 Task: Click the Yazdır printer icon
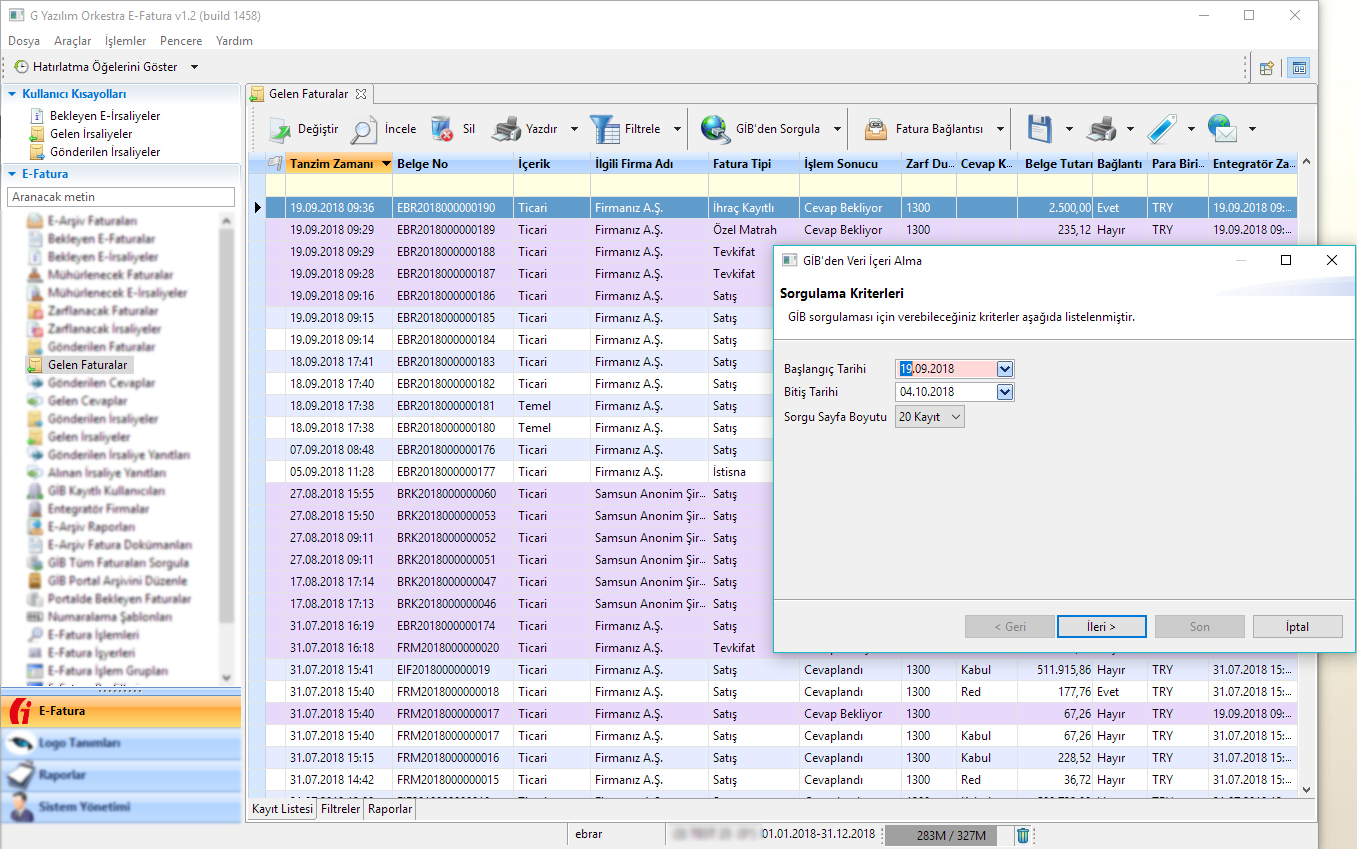507,129
